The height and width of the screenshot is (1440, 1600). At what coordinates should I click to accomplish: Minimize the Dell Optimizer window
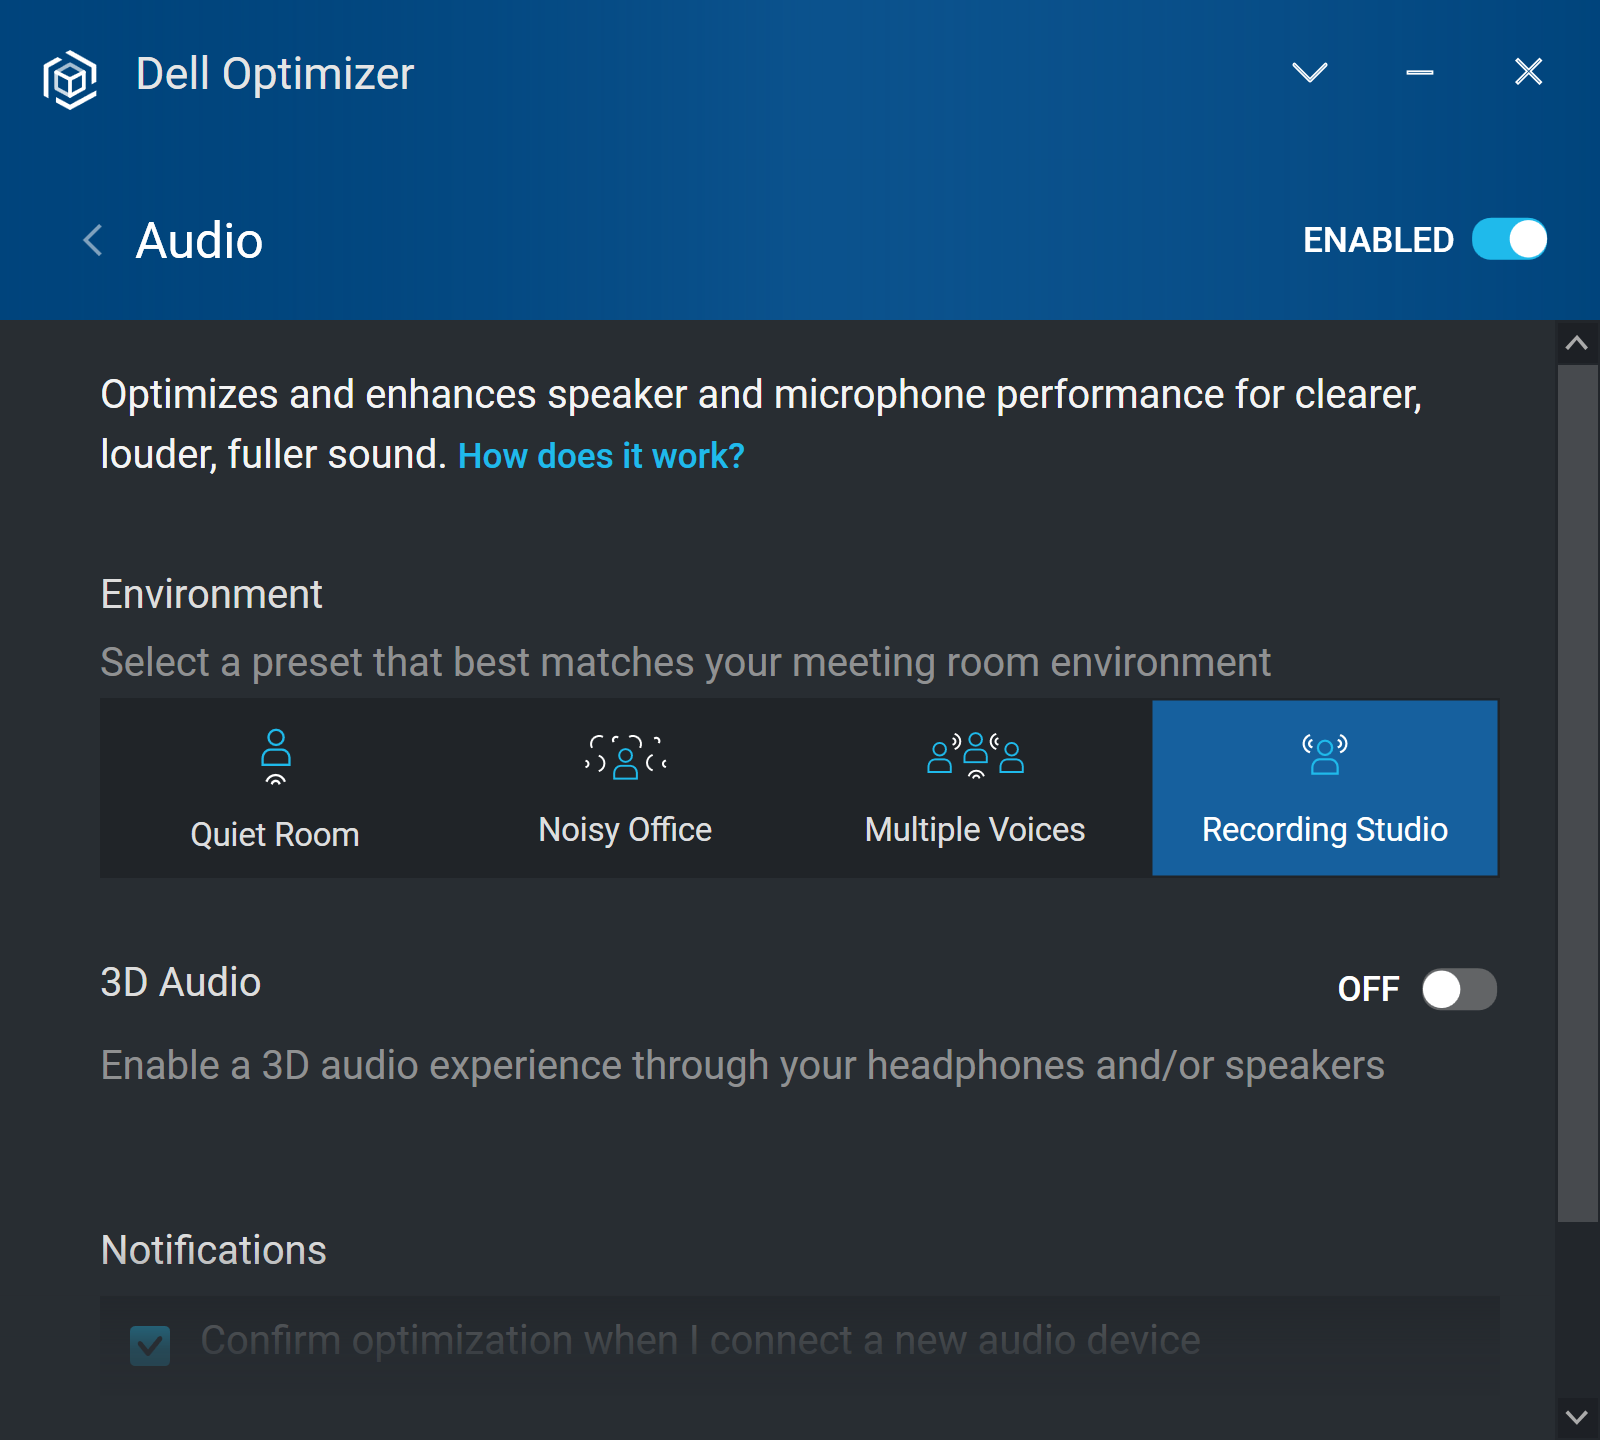[x=1419, y=72]
